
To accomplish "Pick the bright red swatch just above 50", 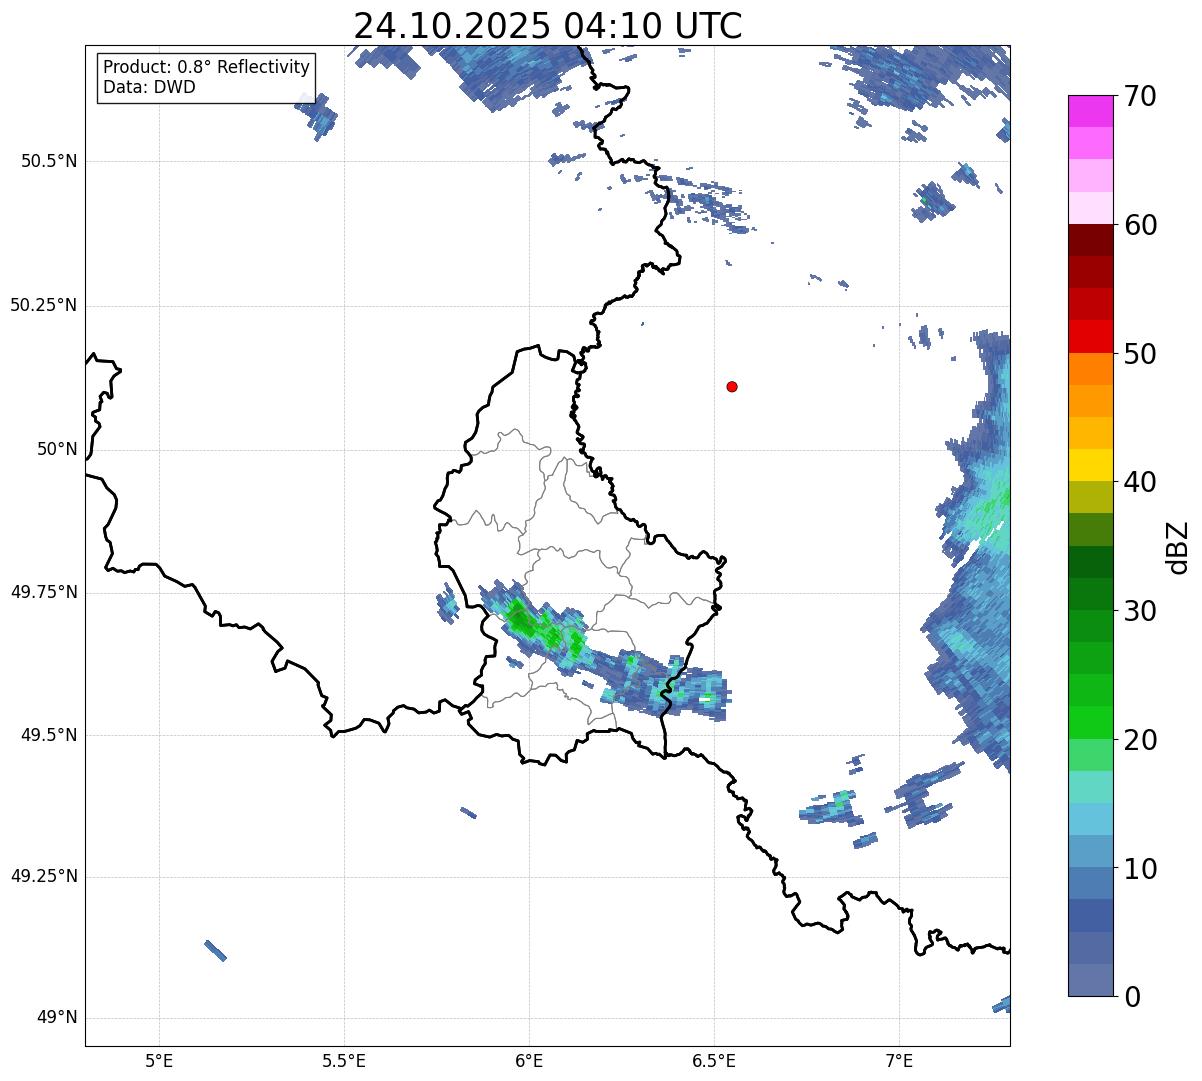I will [x=1089, y=336].
